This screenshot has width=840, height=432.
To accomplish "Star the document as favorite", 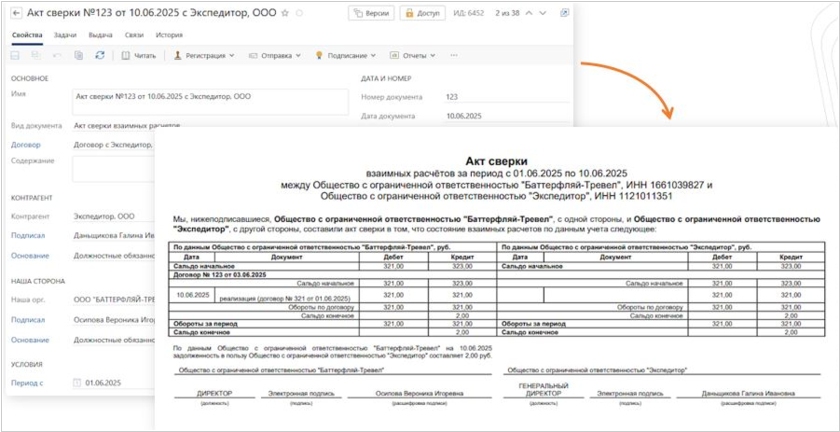I will pos(285,13).
